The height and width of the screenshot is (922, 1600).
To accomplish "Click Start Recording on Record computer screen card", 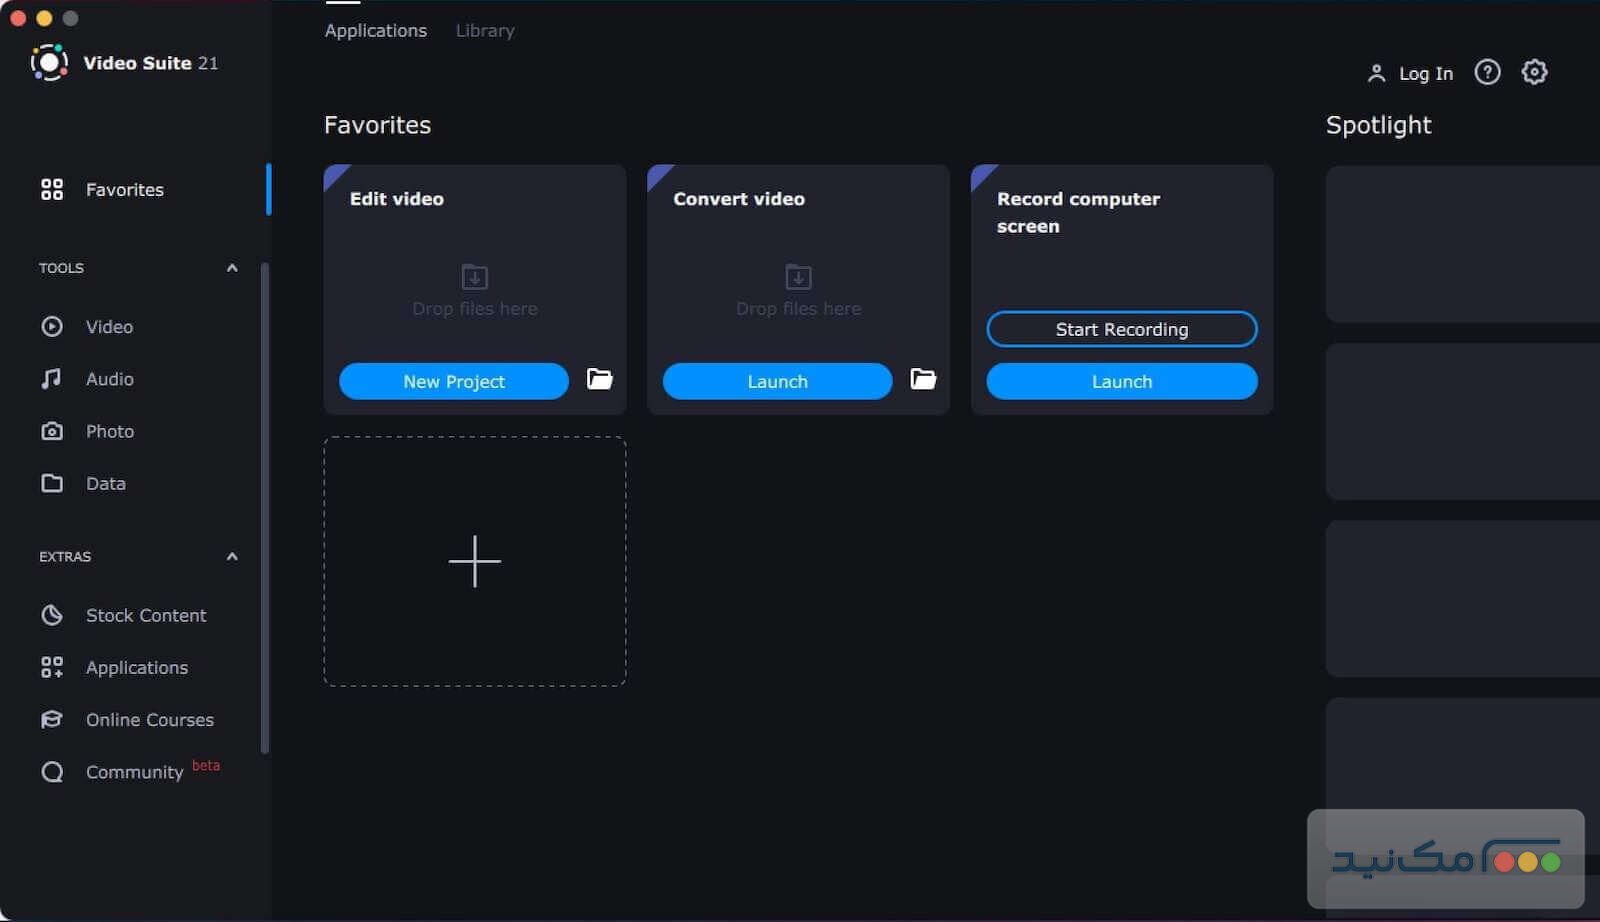I will (1121, 329).
